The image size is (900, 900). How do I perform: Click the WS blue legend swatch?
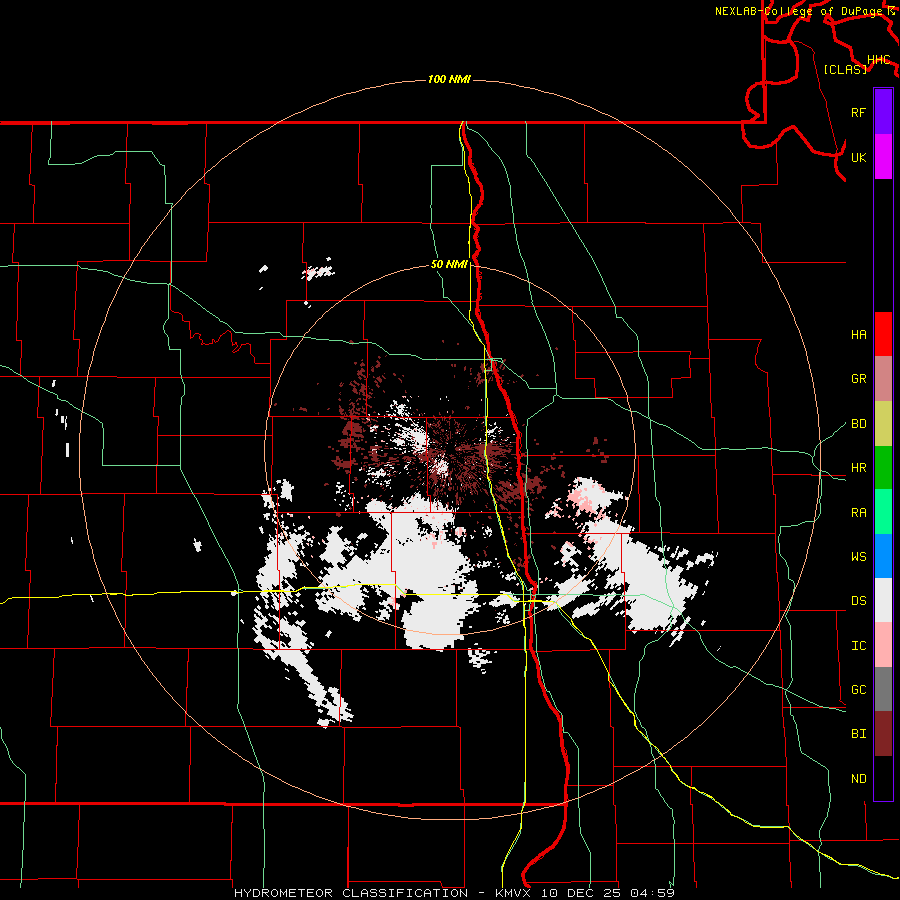[x=883, y=556]
